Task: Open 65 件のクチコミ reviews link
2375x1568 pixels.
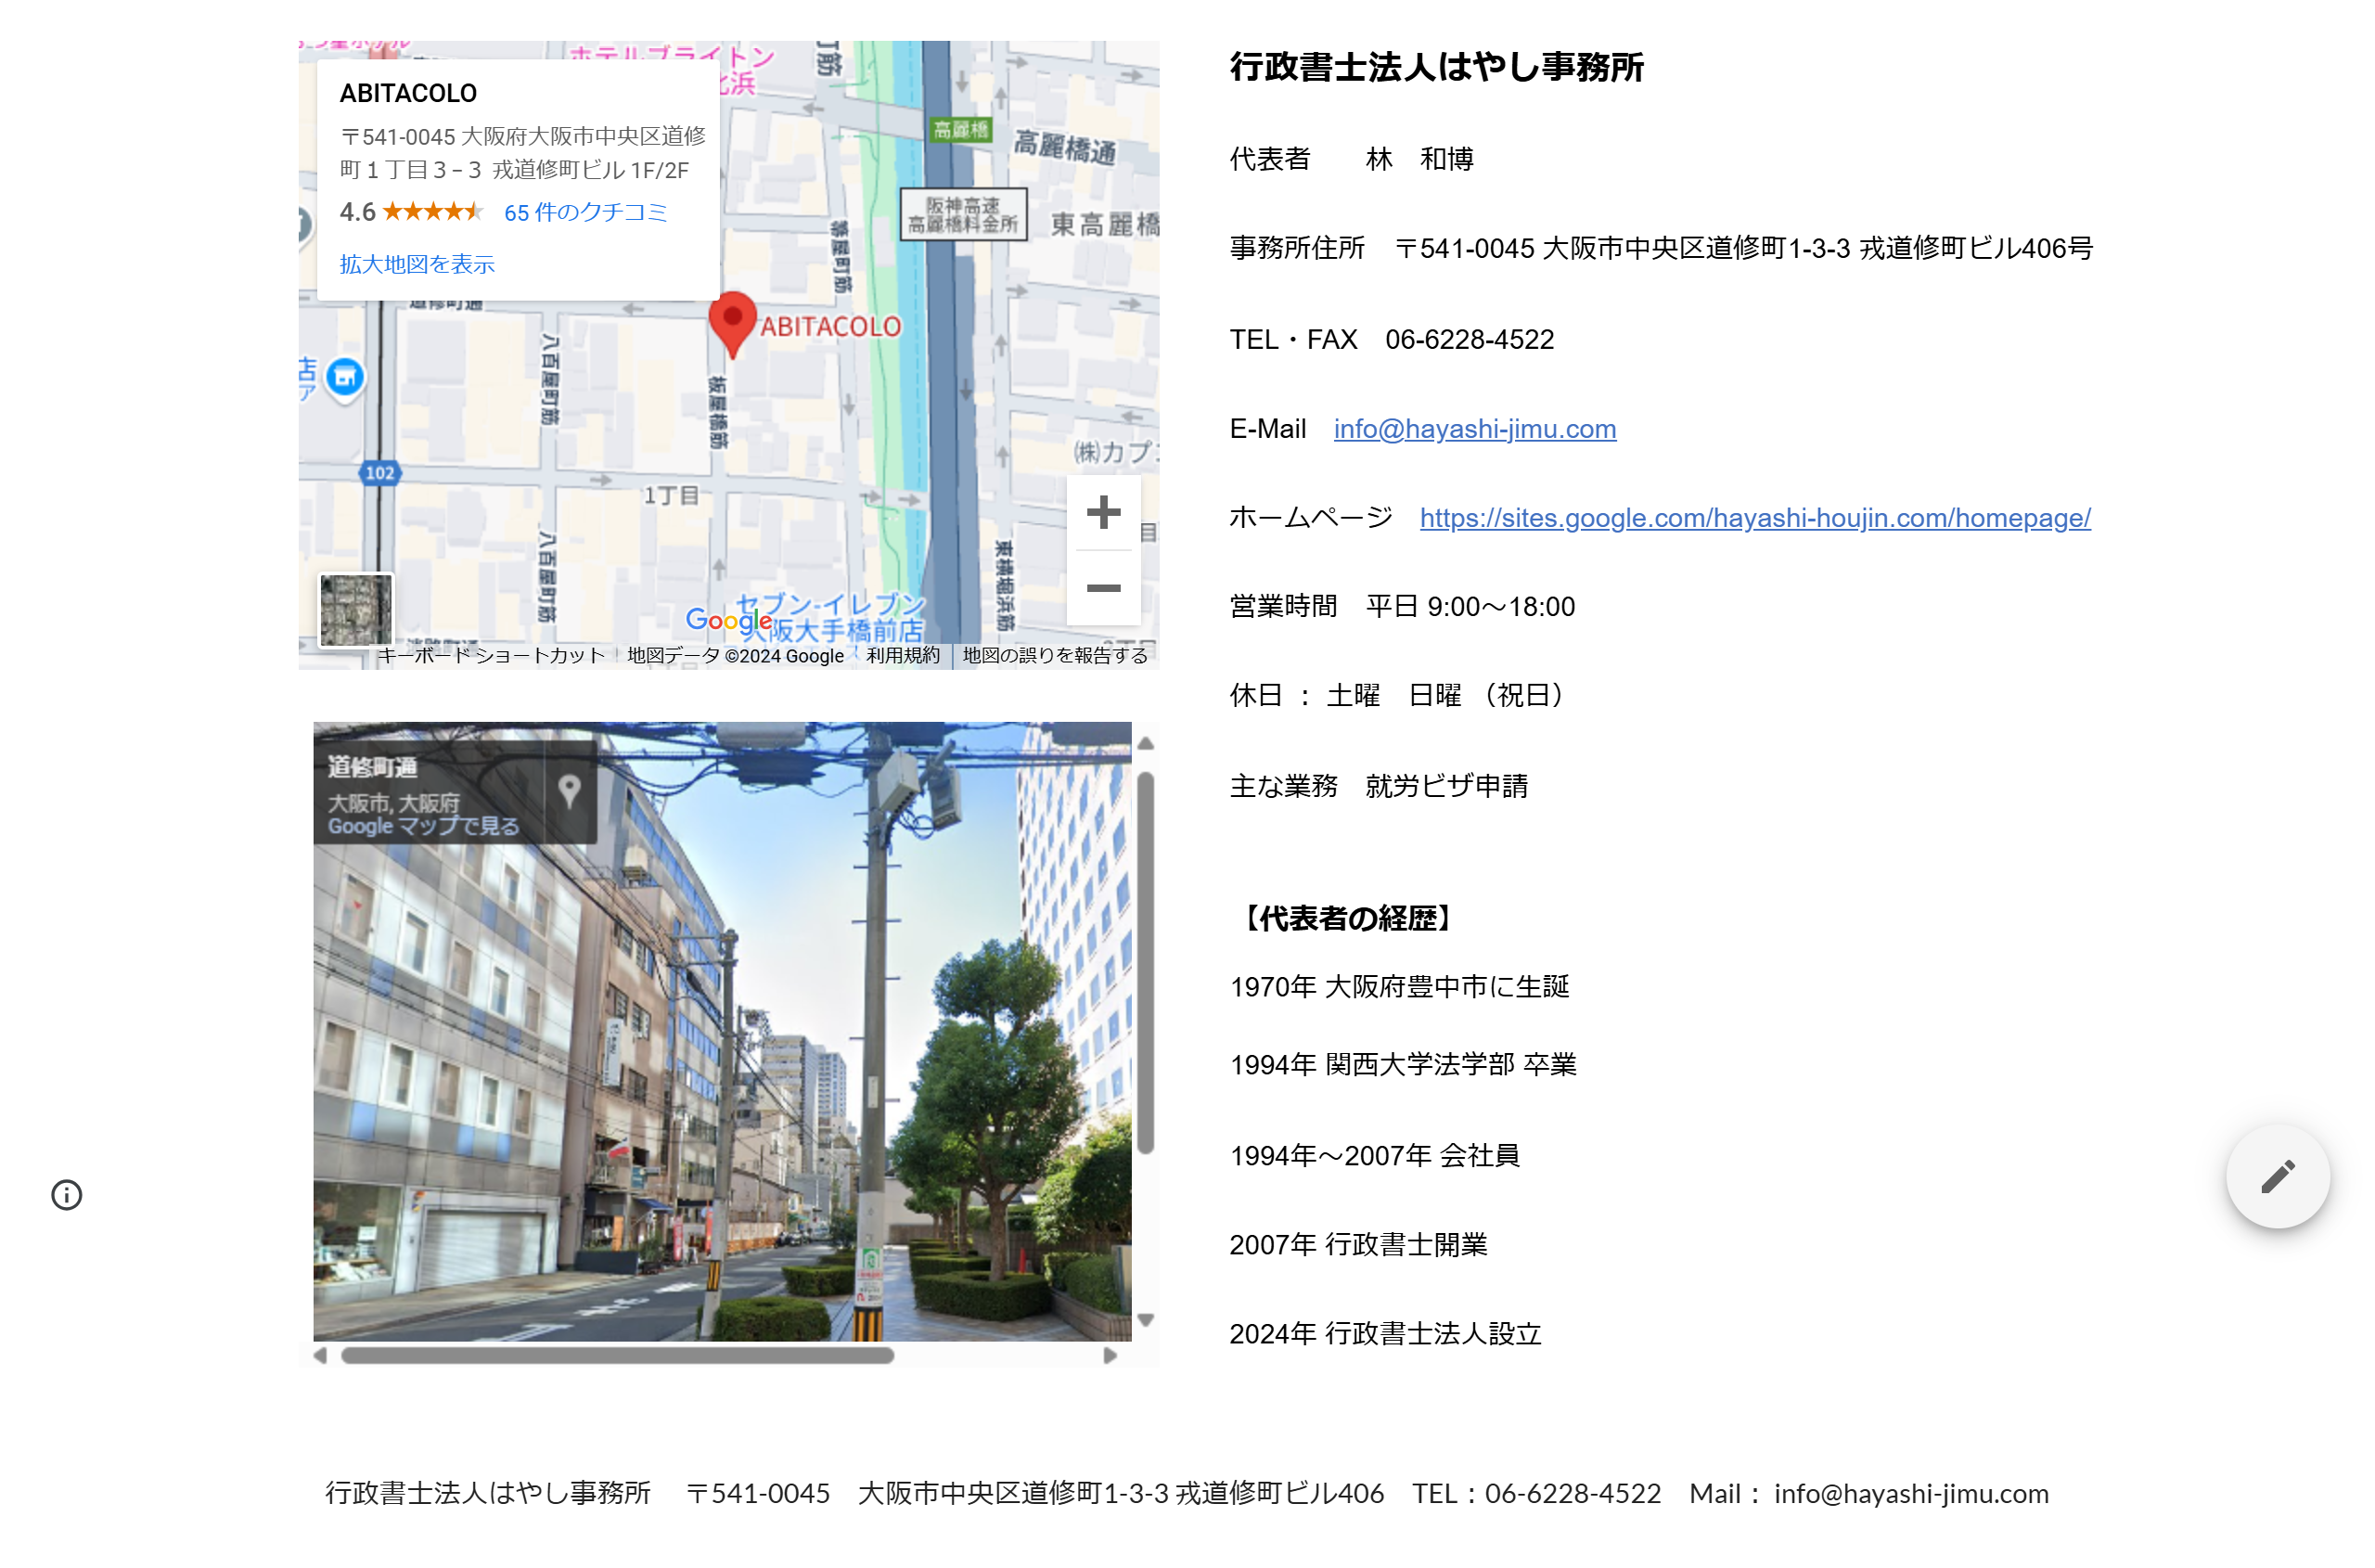Action: pos(585,213)
